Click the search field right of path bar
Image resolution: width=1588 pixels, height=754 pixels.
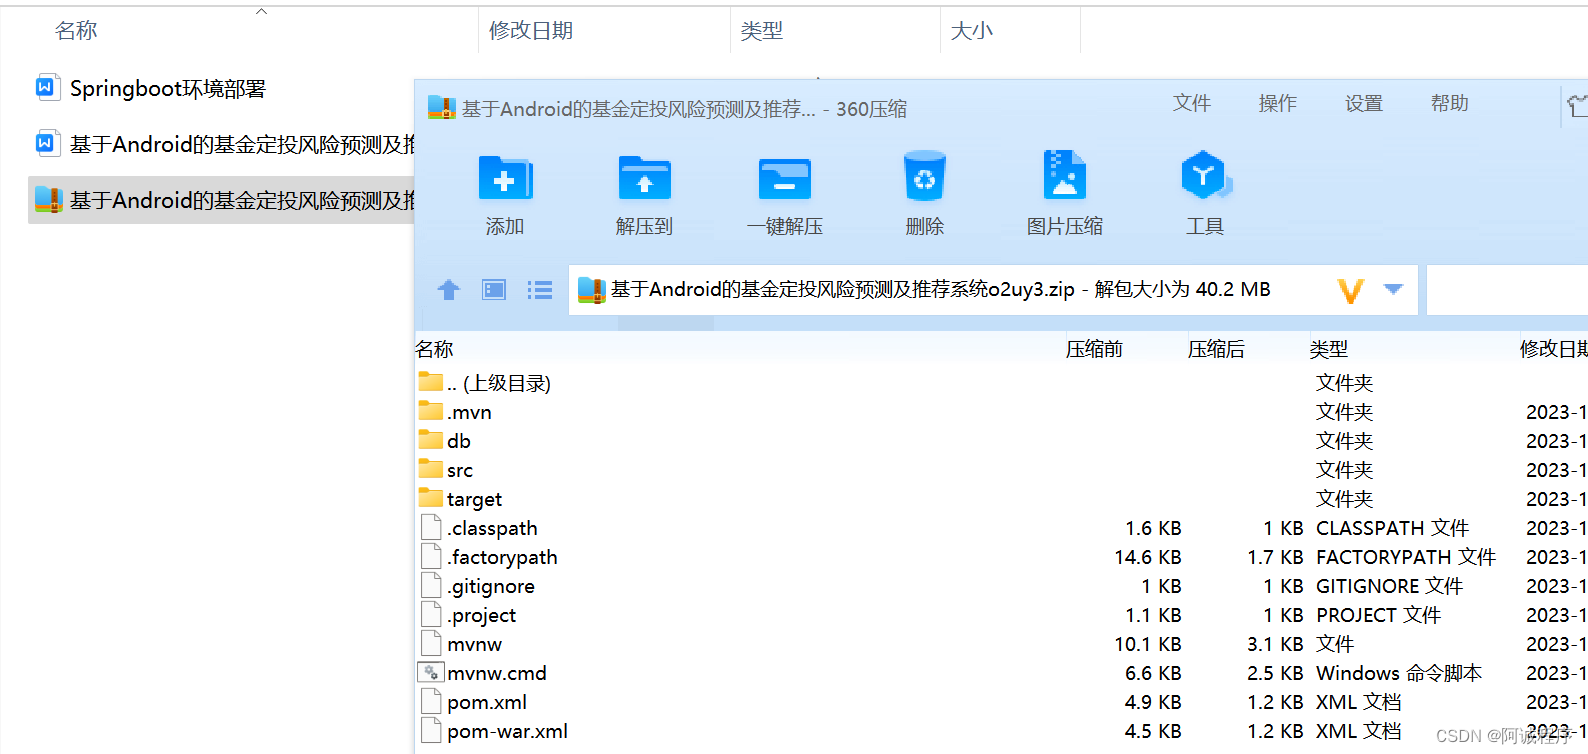coord(1507,290)
